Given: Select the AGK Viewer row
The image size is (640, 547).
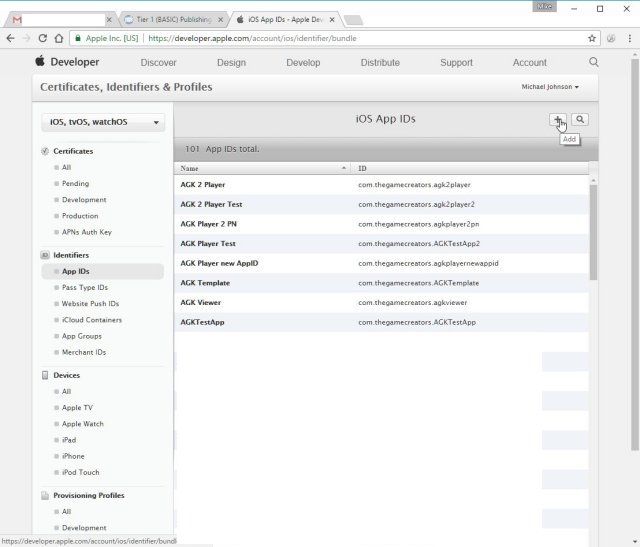Looking at the screenshot, I should point(382,302).
